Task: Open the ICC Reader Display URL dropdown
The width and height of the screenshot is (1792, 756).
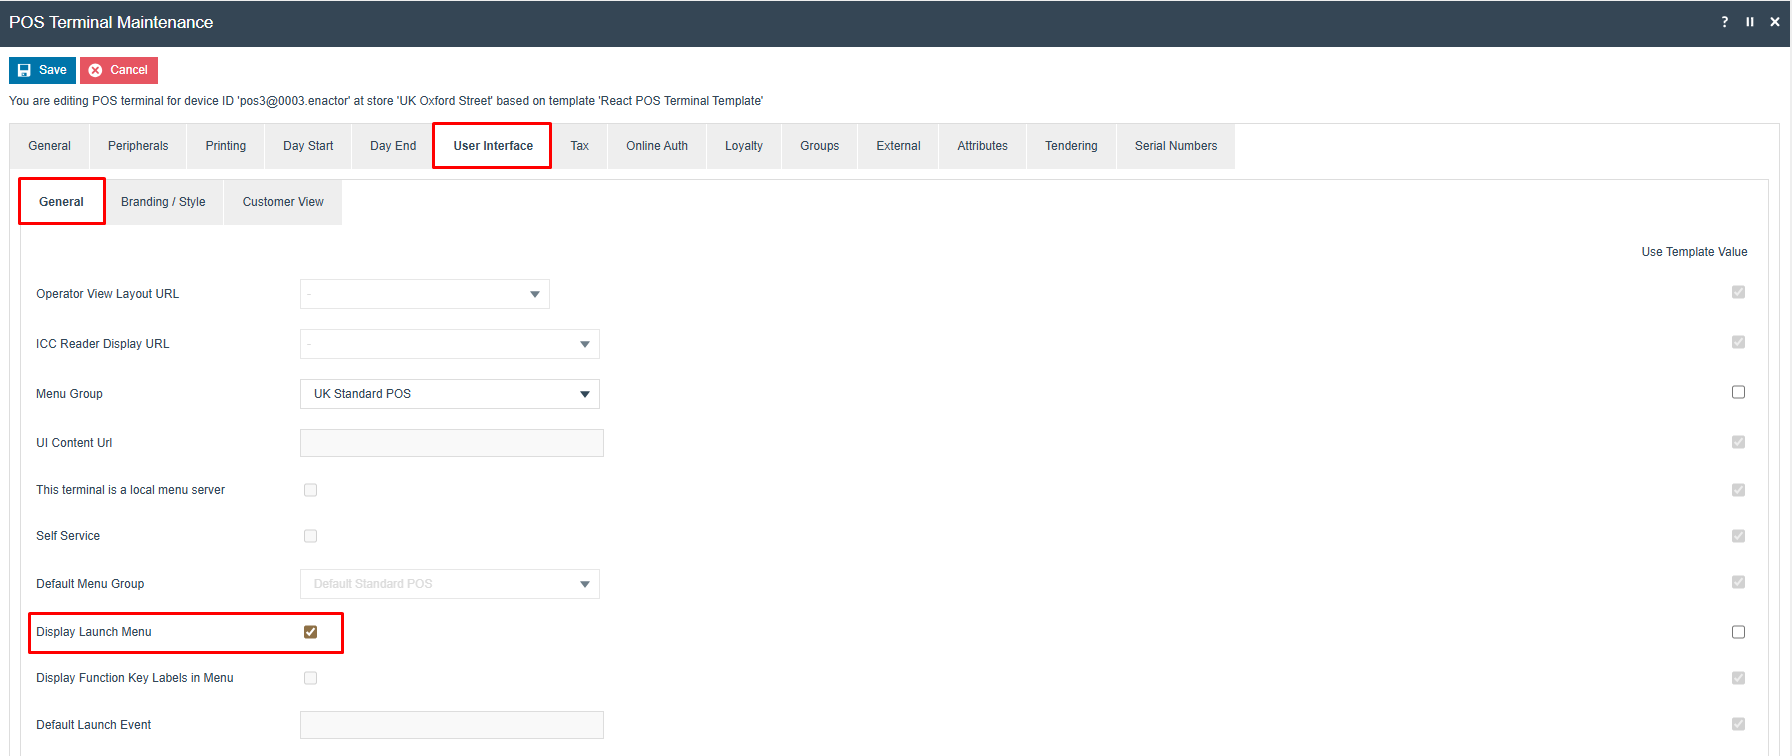Action: [x=449, y=344]
